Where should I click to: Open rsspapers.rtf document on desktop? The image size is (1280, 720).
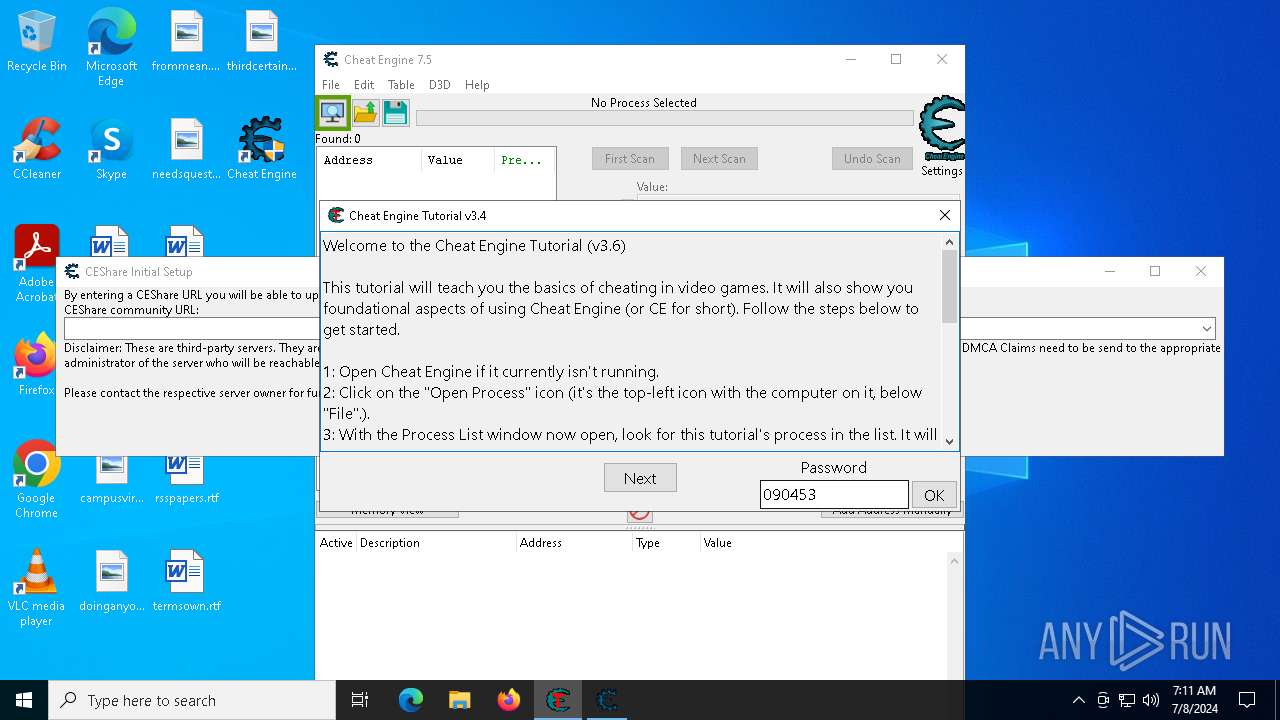186,480
